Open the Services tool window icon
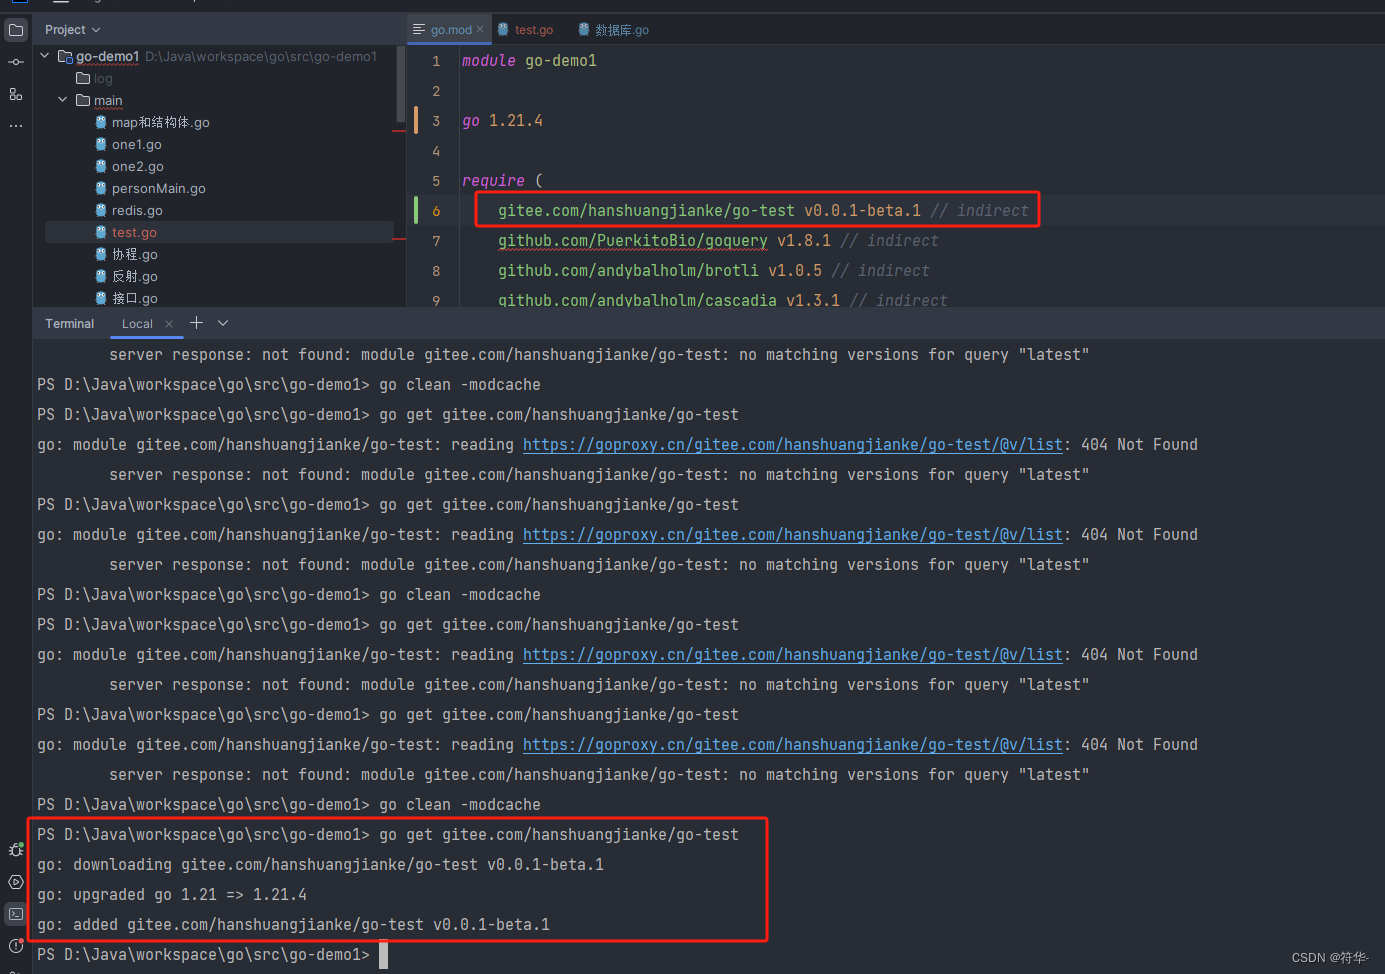The image size is (1385, 974). (16, 882)
